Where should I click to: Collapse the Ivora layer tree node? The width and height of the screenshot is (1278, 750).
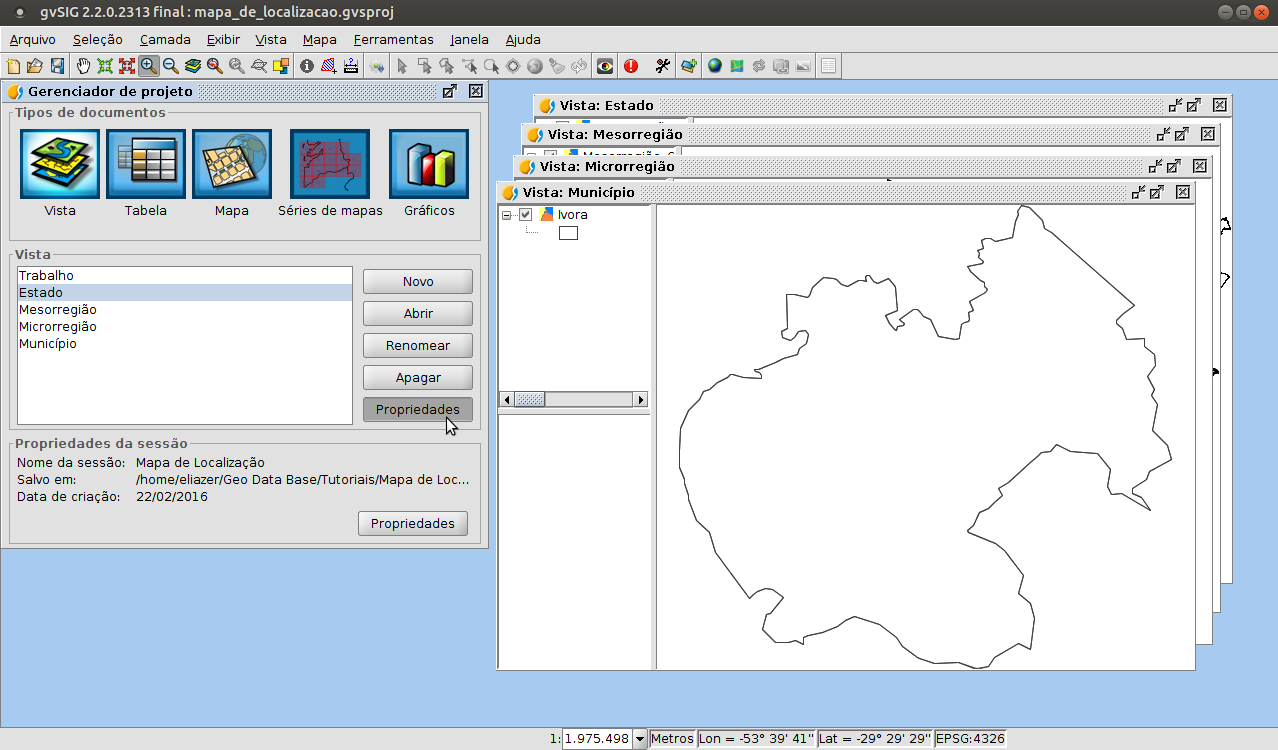[x=507, y=214]
